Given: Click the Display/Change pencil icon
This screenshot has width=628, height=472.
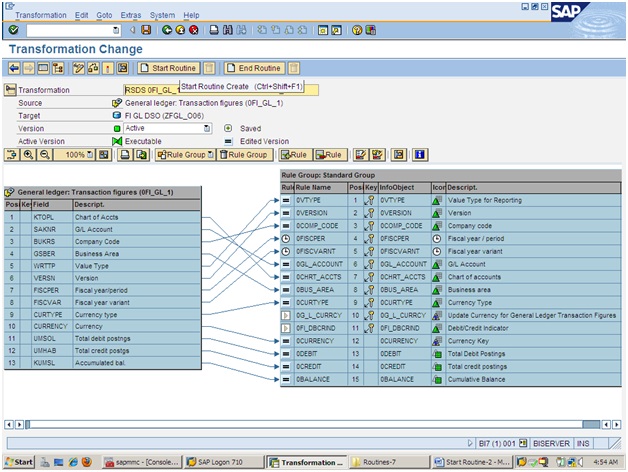Looking at the screenshot, I should (x=78, y=68).
